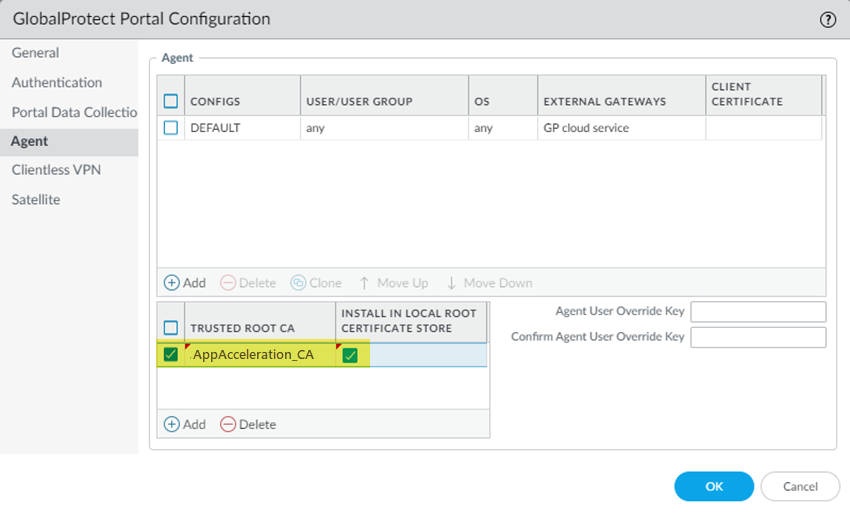The height and width of the screenshot is (513, 850).
Task: Click the Move Down arrow icon
Action: point(452,283)
